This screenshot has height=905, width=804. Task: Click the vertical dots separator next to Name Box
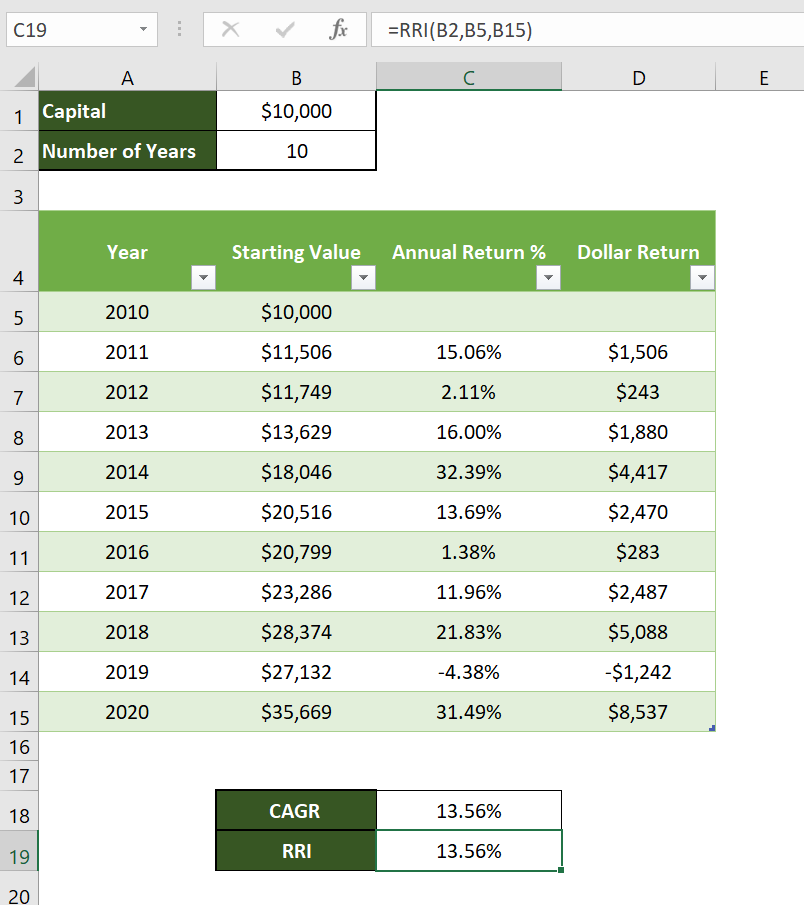click(x=178, y=29)
